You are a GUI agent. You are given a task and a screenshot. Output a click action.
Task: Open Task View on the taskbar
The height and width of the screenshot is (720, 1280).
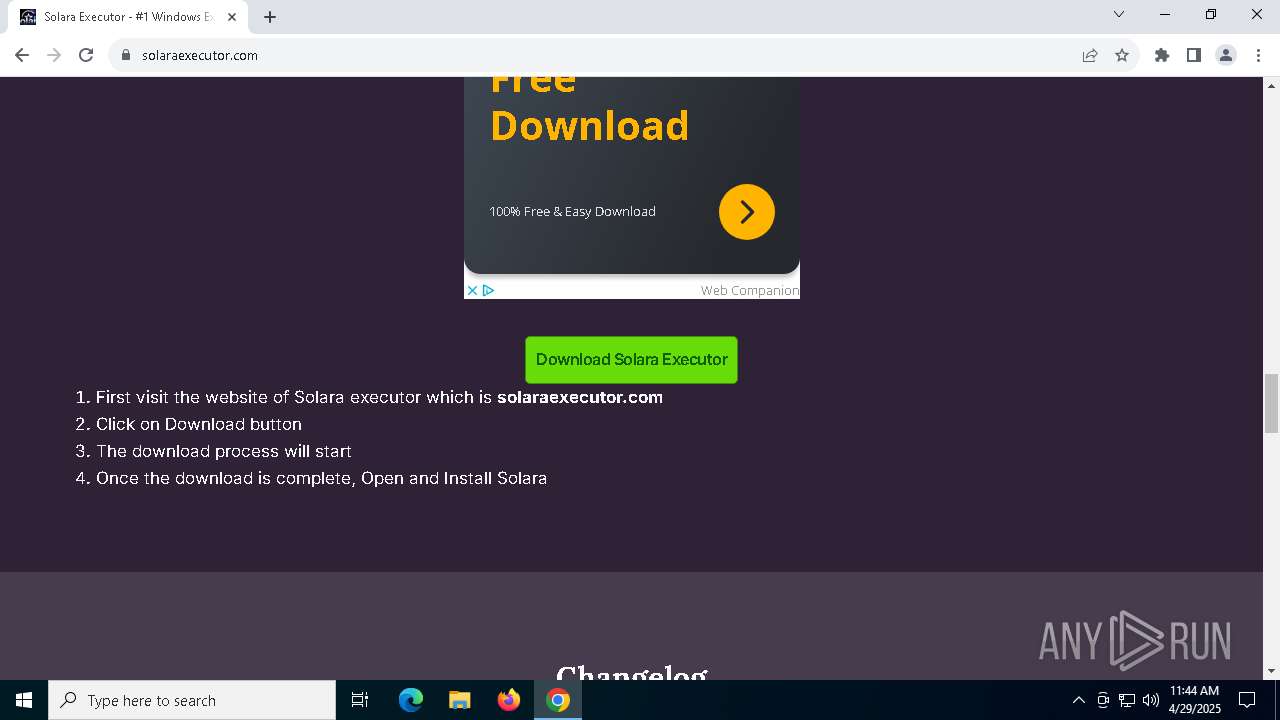(360, 700)
